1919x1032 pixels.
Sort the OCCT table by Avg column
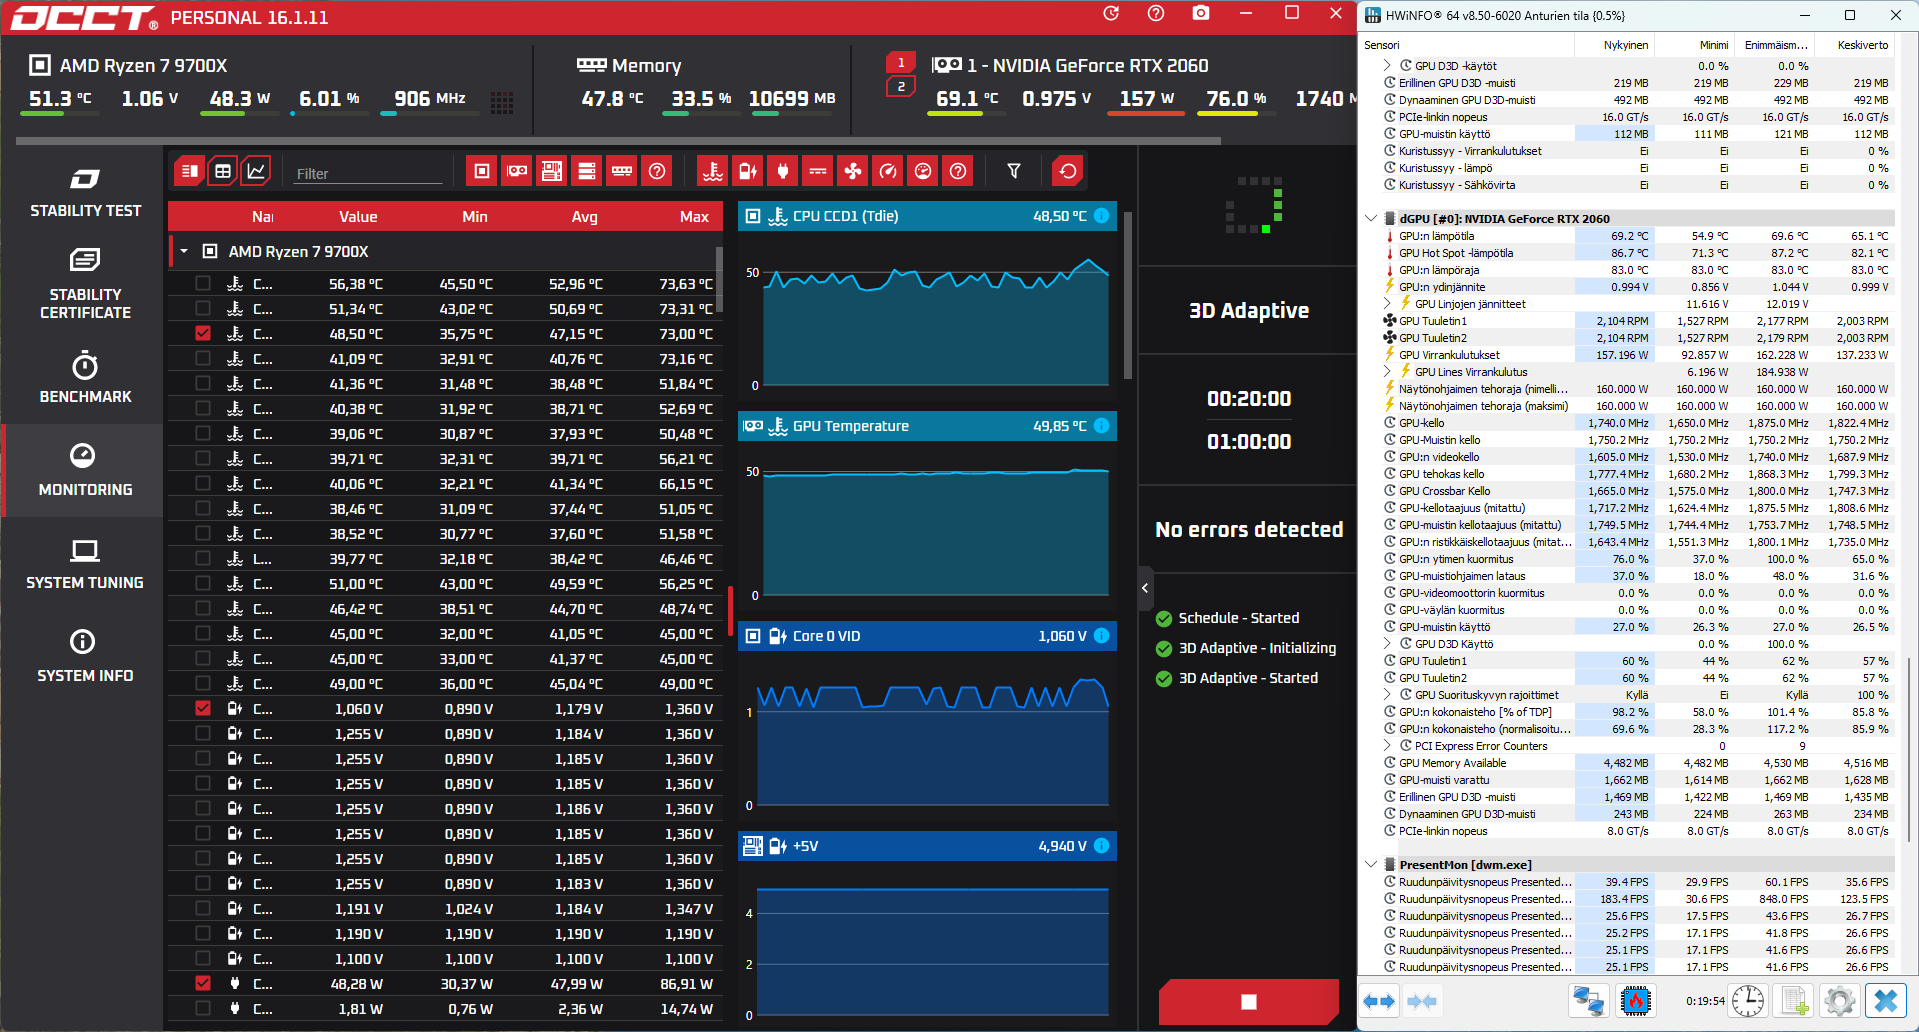tap(584, 217)
